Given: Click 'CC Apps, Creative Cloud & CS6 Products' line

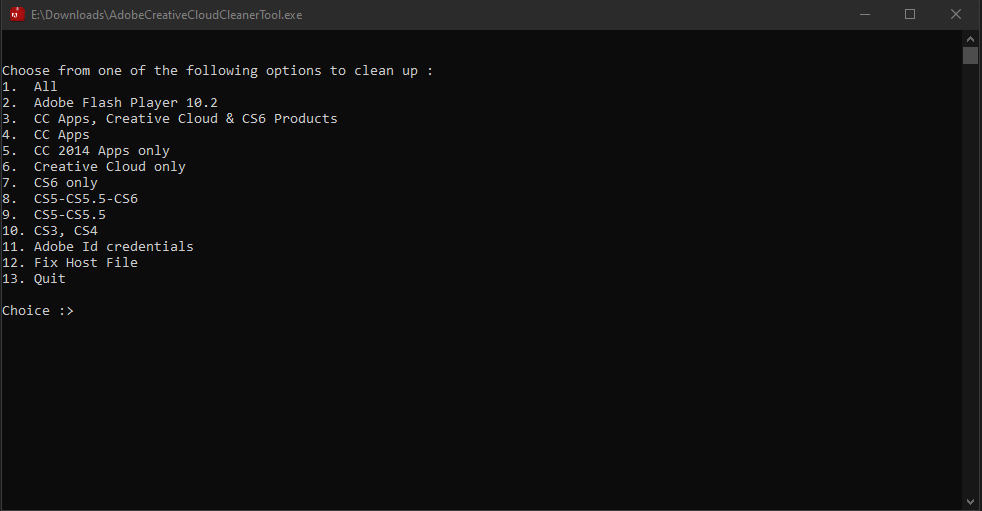Looking at the screenshot, I should [x=170, y=118].
